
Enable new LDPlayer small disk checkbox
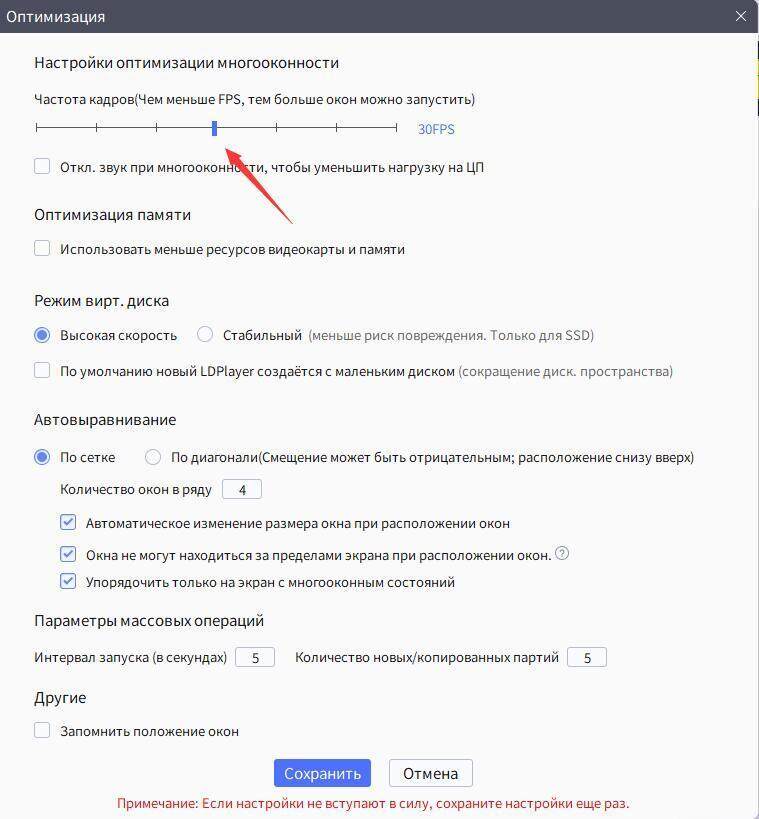[42, 370]
